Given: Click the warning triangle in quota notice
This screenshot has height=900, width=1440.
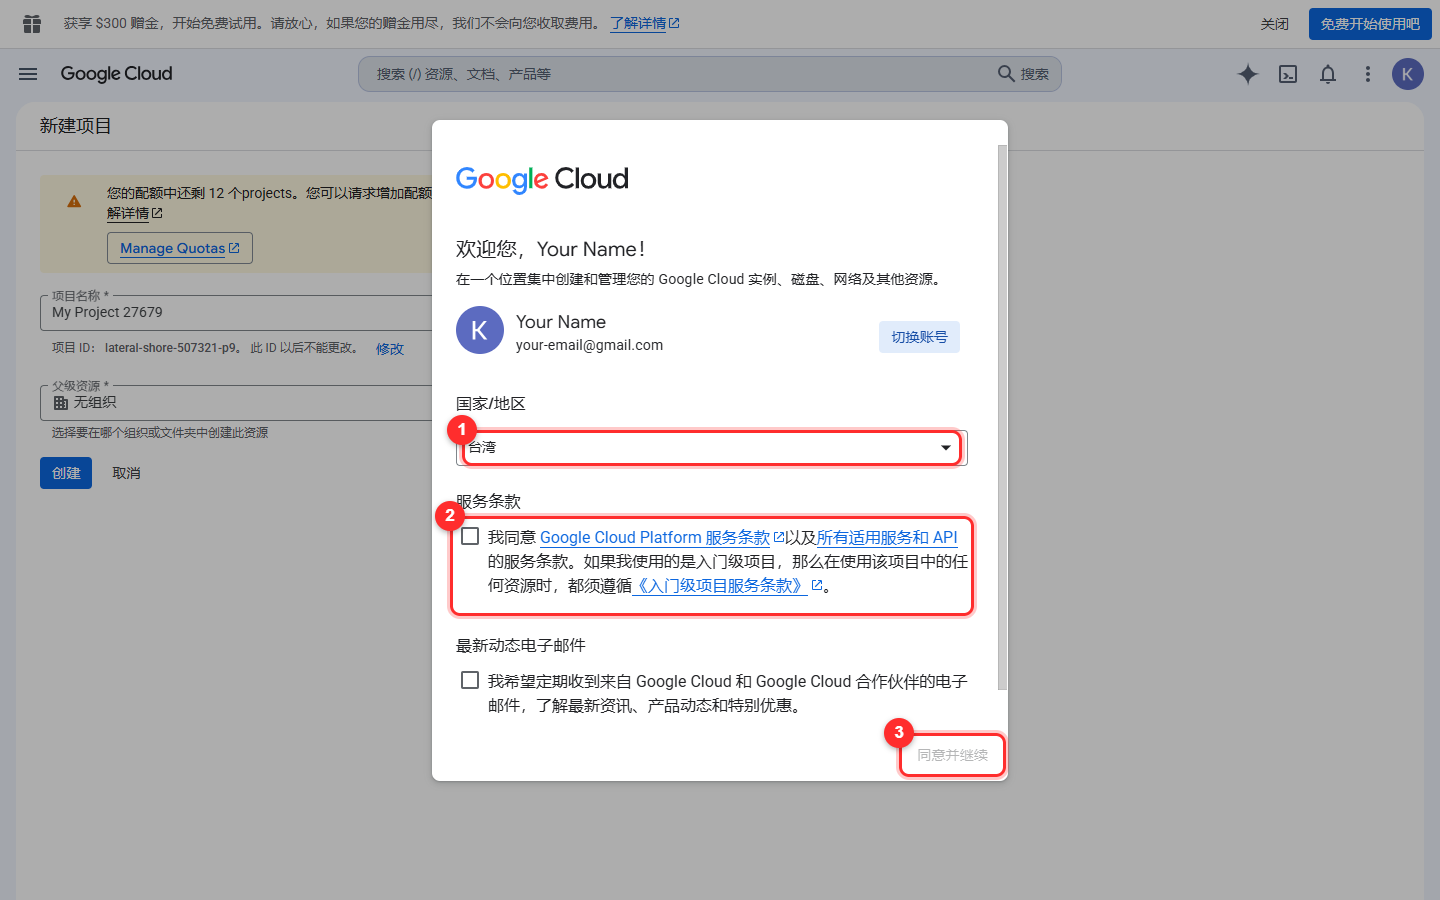Looking at the screenshot, I should click(74, 201).
